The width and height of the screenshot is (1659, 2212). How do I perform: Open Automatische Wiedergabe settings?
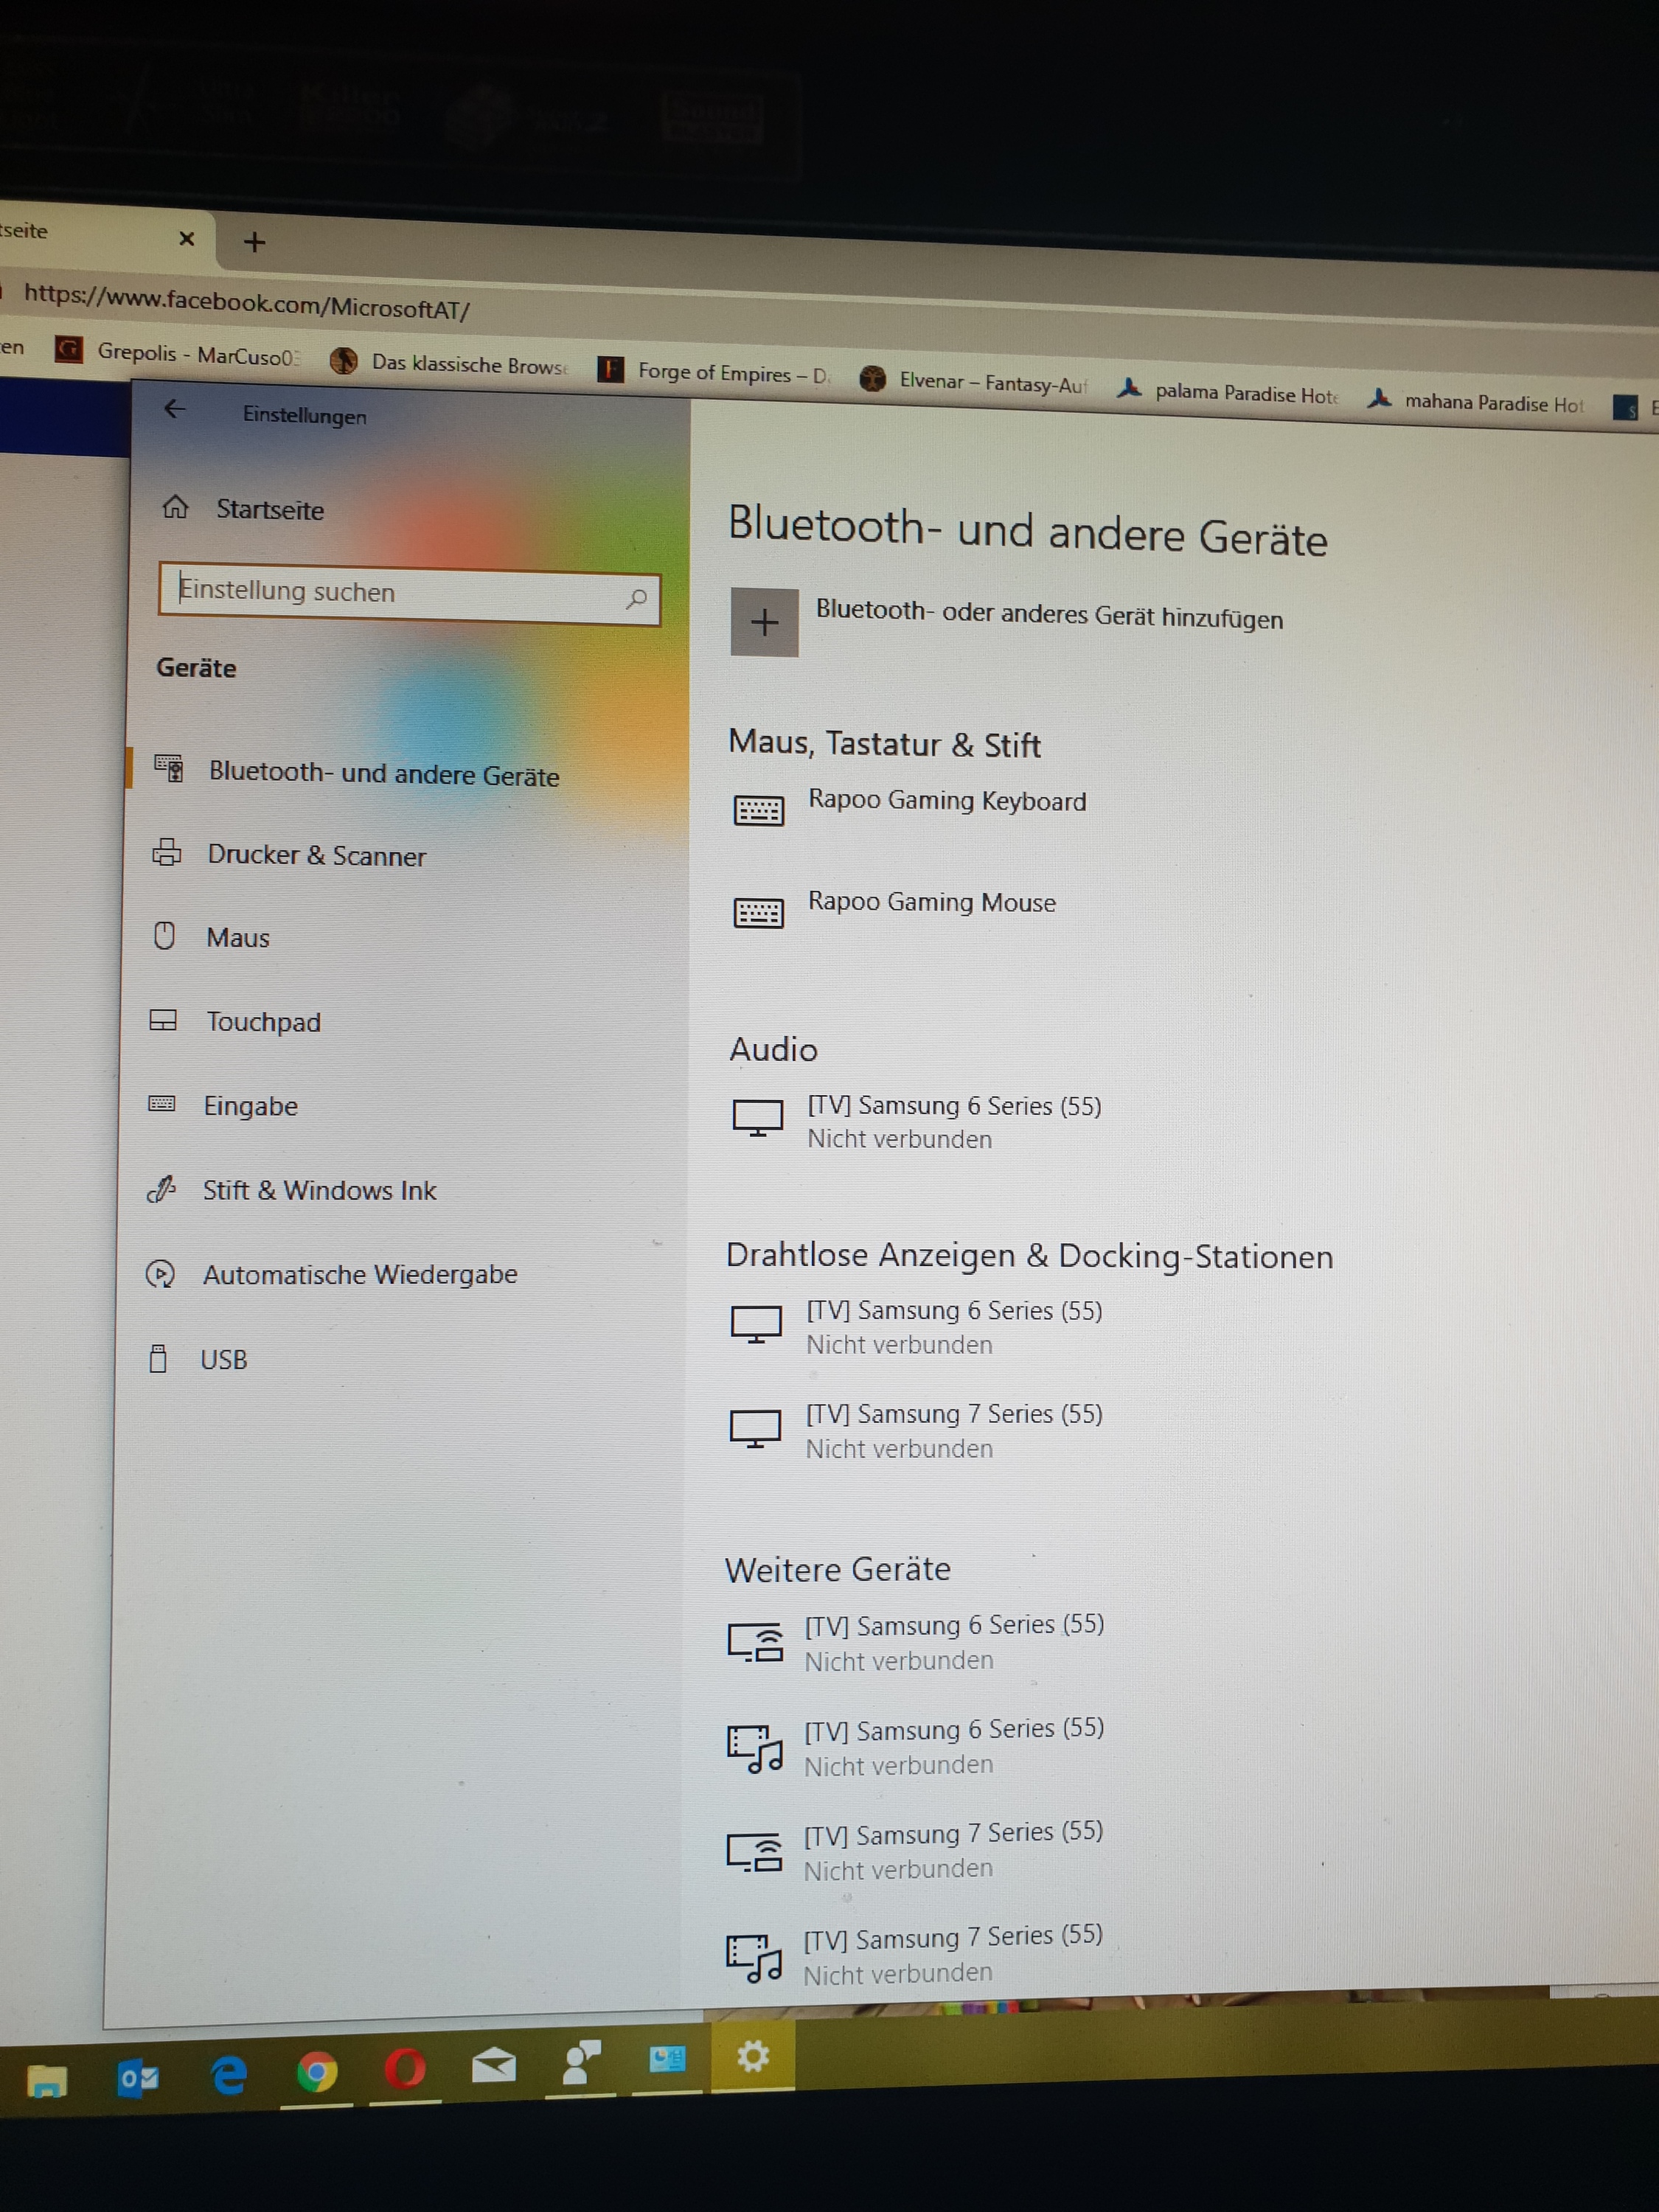(360, 1274)
